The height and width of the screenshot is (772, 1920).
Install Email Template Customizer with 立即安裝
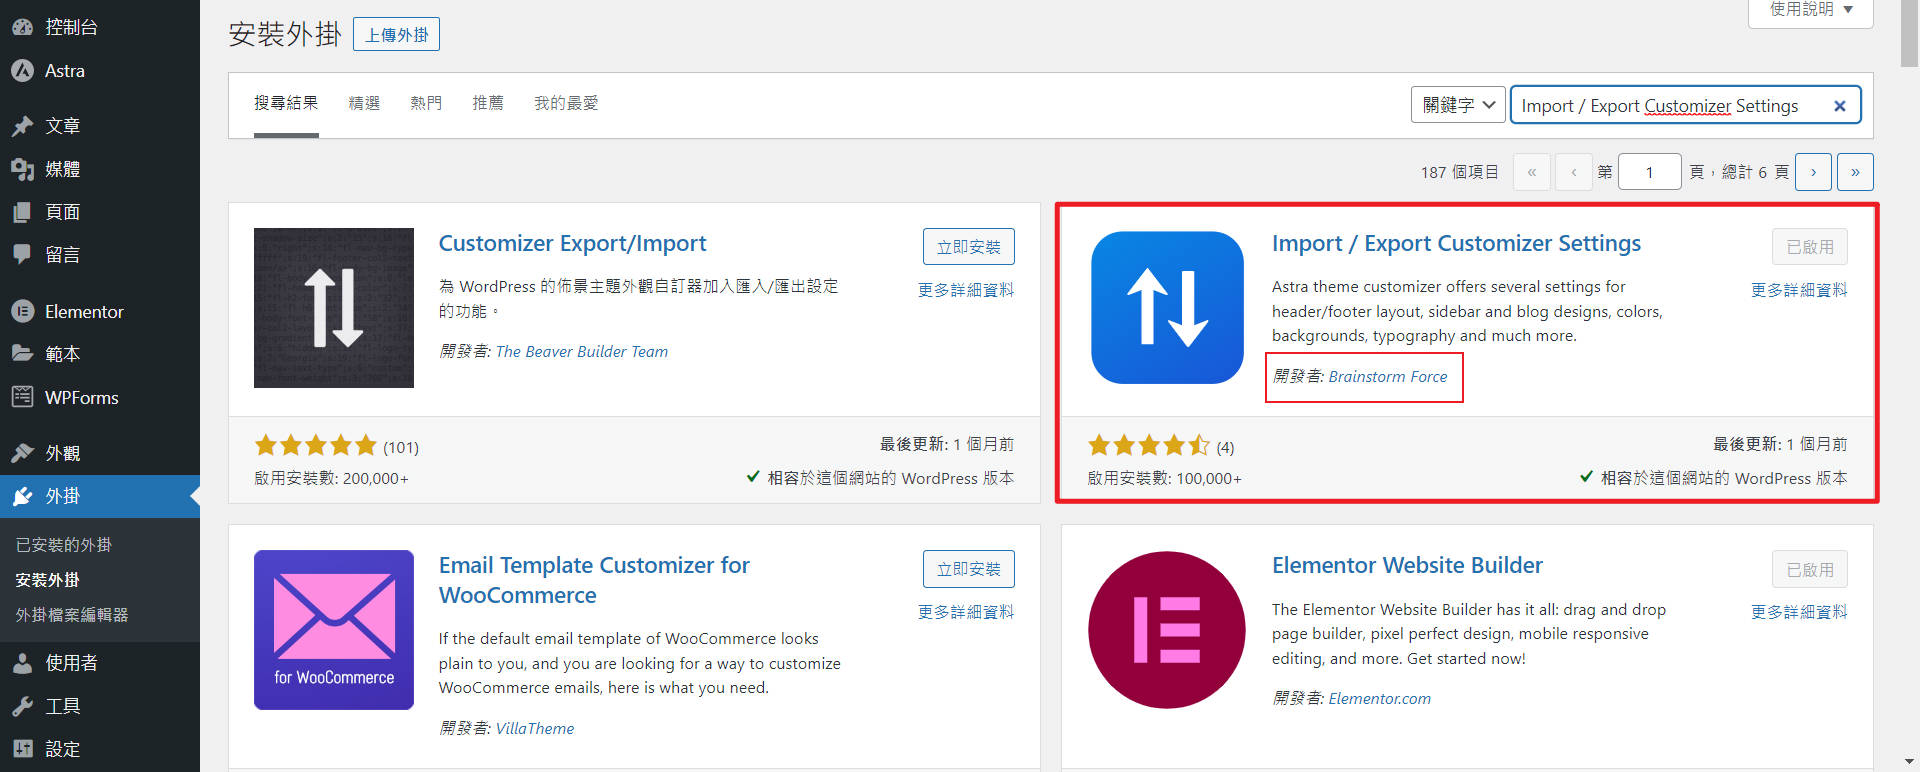(x=969, y=569)
